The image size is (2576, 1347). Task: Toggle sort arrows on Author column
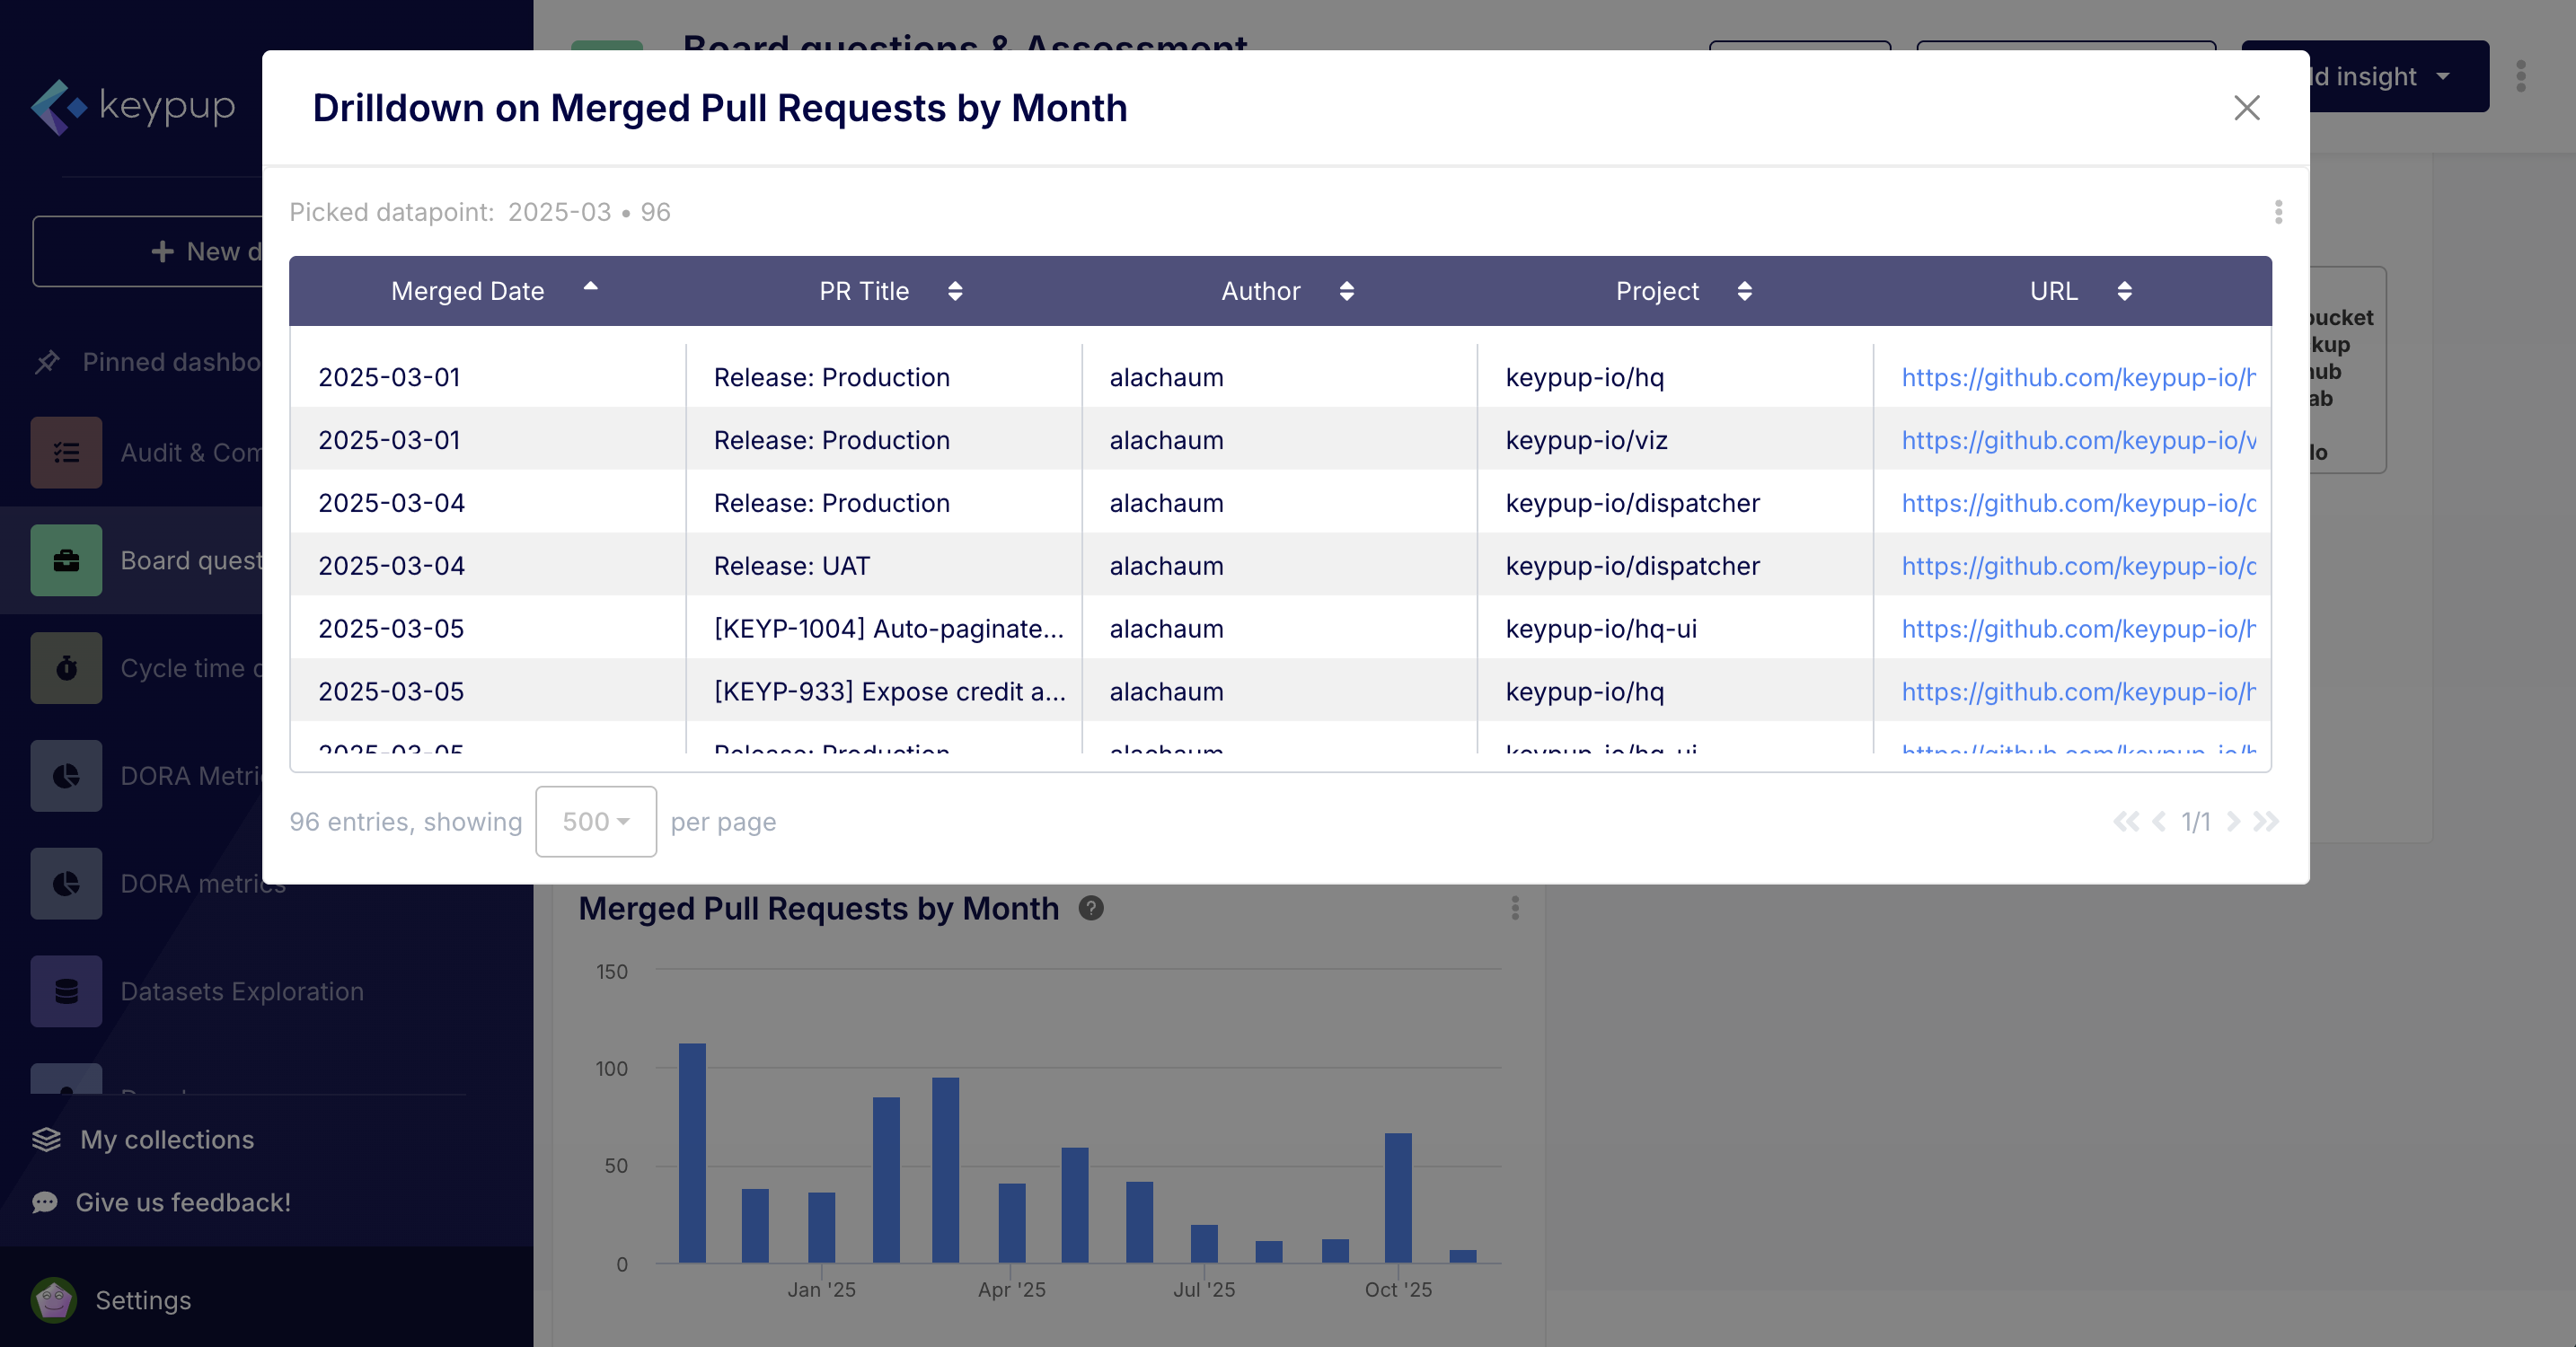[1346, 291]
